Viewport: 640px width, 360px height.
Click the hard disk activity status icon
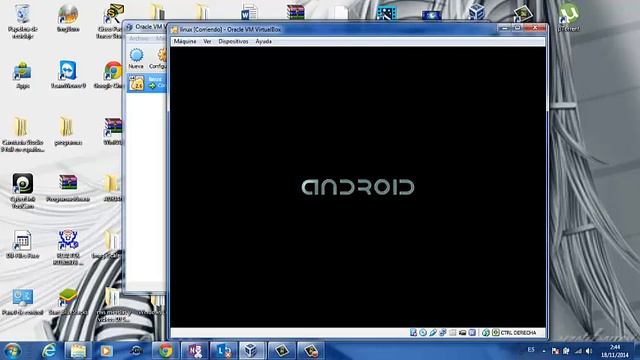(413, 333)
